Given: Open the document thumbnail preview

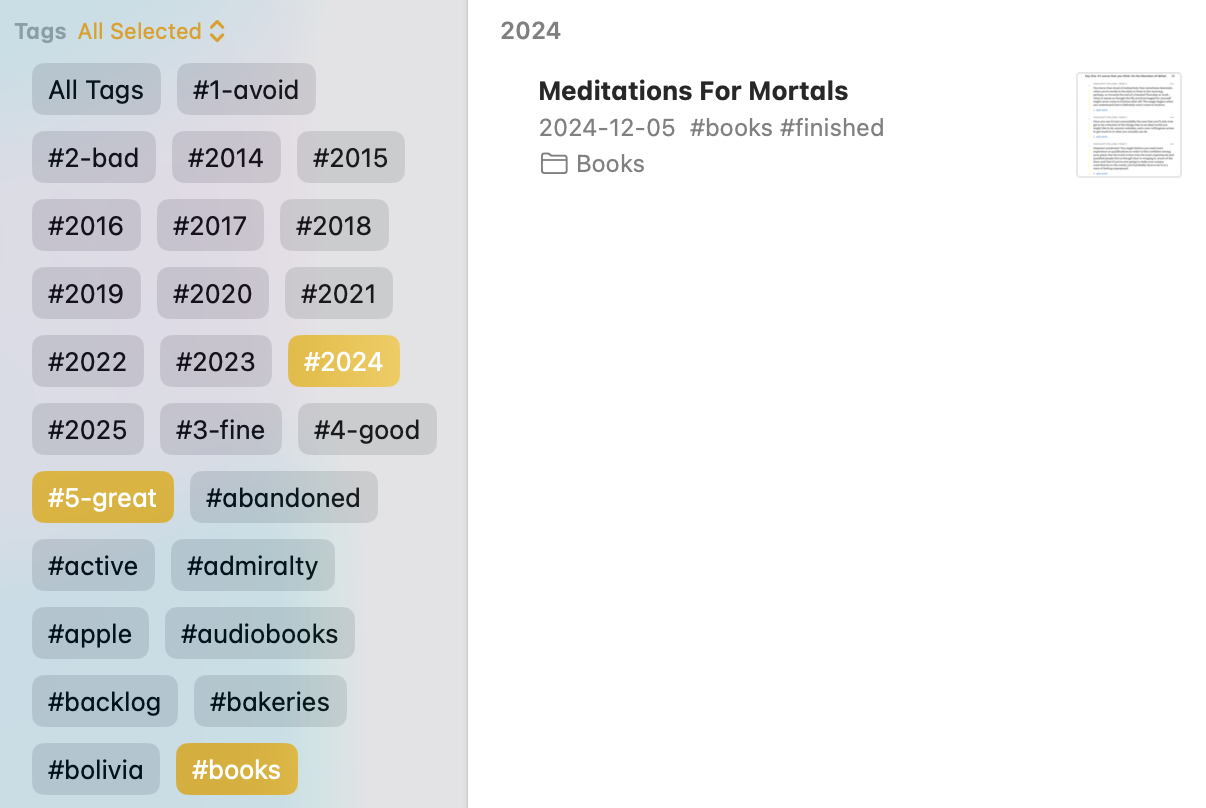Looking at the screenshot, I should 1128,125.
